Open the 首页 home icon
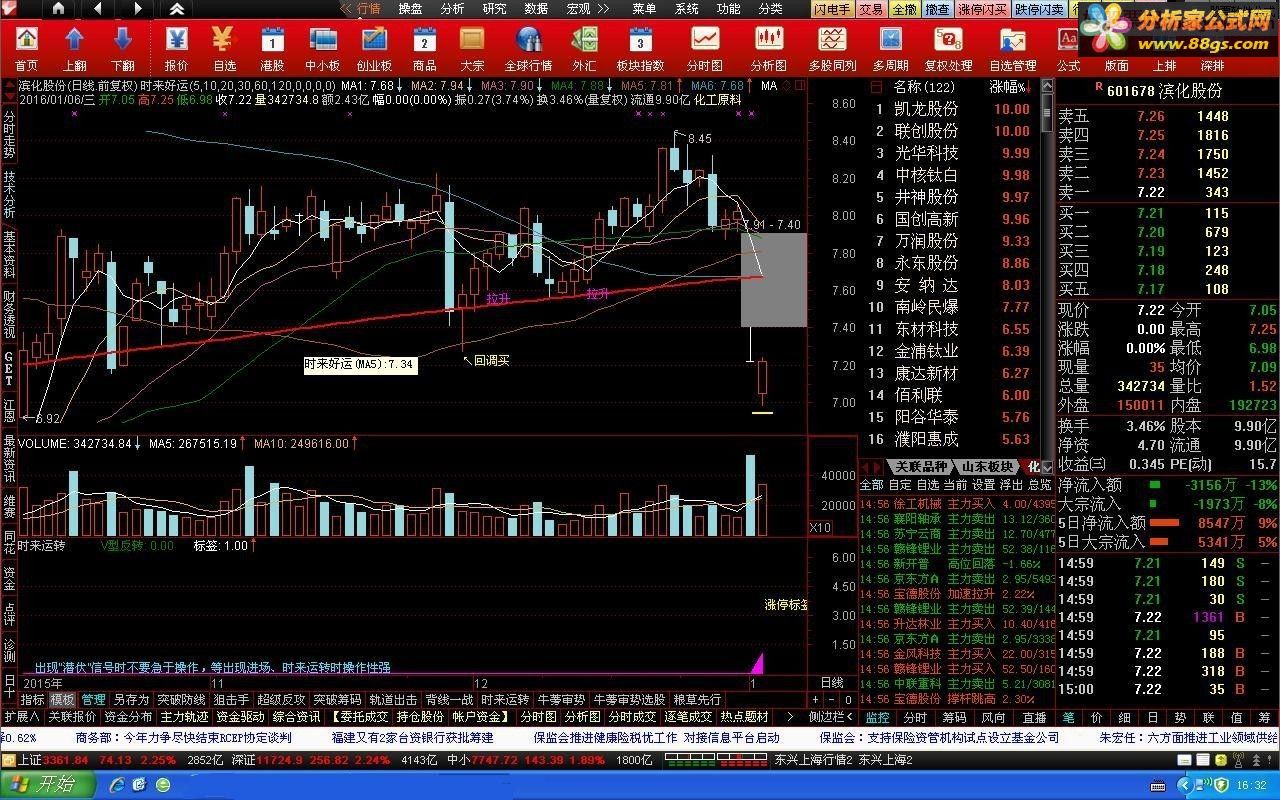The image size is (1280, 800). 26,48
